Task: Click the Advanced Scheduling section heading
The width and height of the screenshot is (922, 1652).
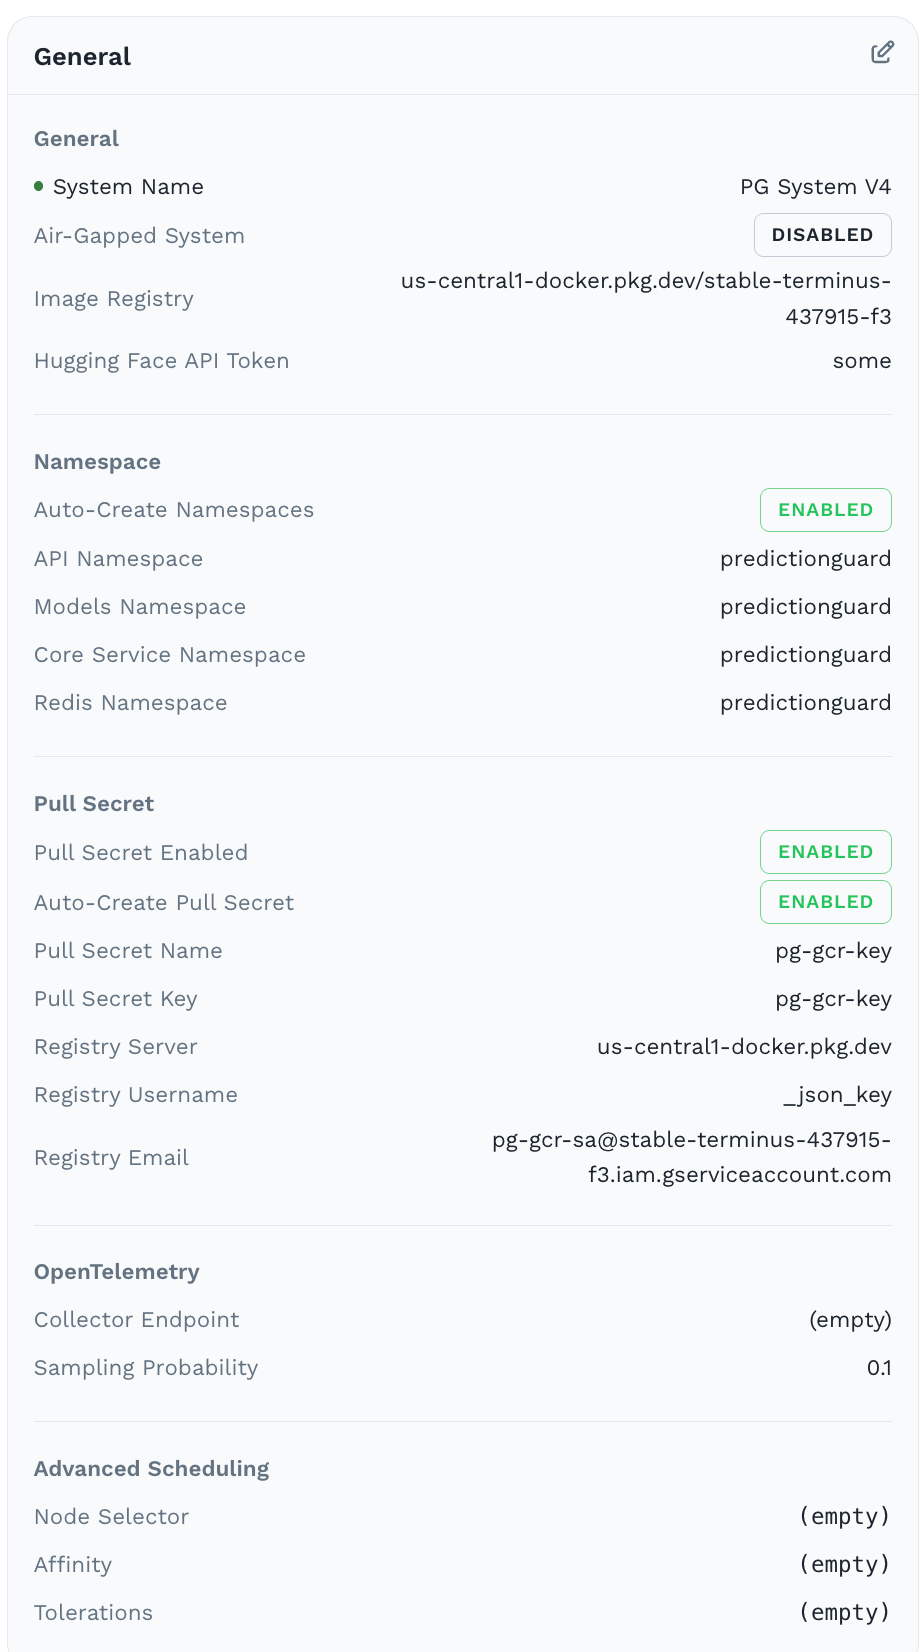Action: coord(152,1469)
